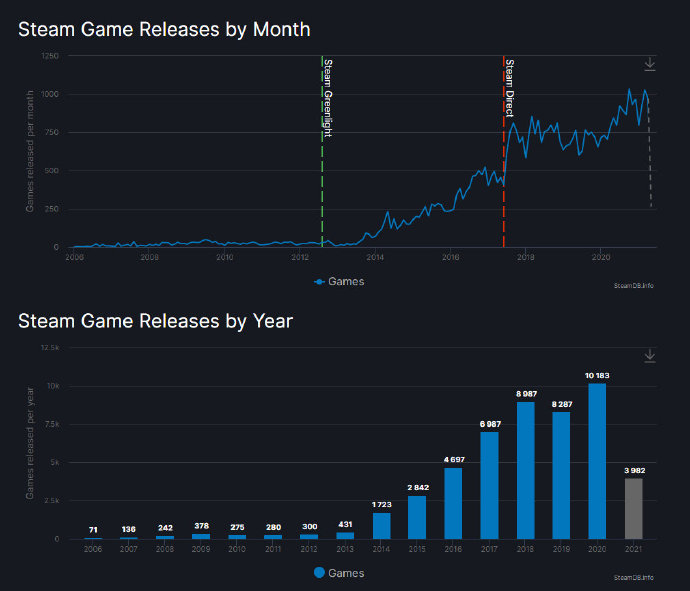Select the 2018 bar labeled 8 987
Screen dimensions: 690x591
tap(525, 470)
